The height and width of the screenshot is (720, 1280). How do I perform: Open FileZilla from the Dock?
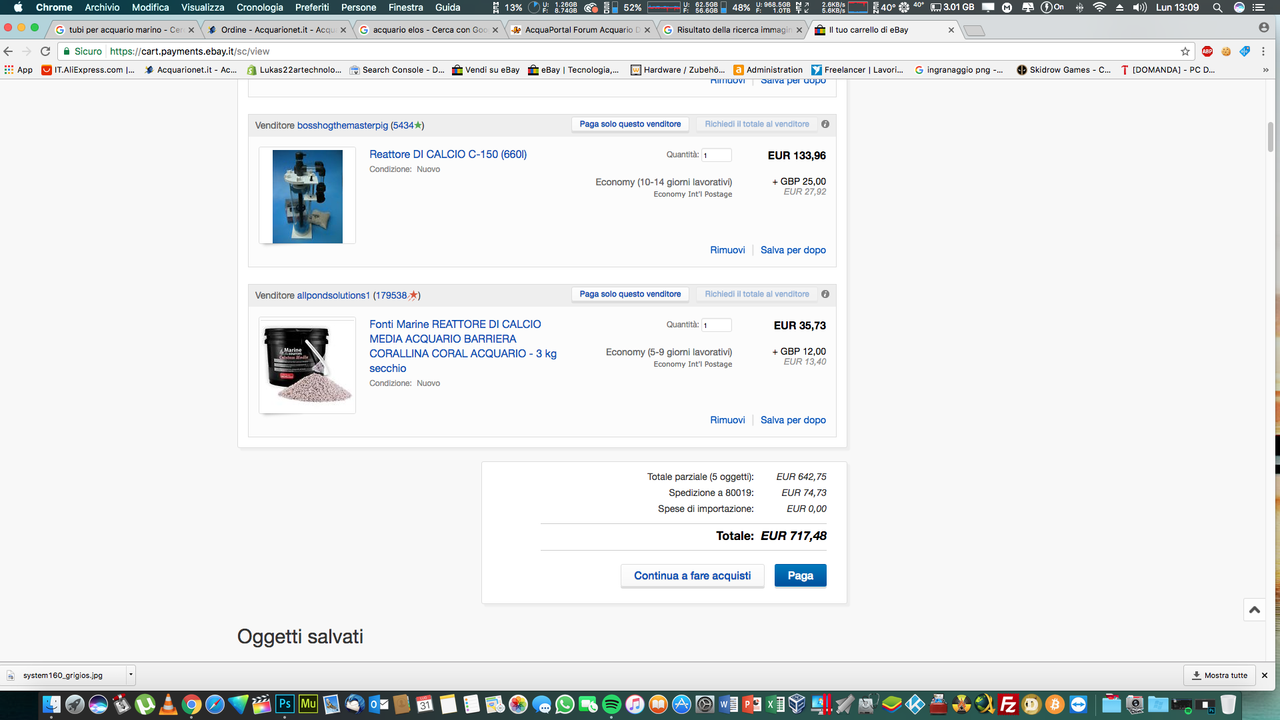click(1009, 704)
